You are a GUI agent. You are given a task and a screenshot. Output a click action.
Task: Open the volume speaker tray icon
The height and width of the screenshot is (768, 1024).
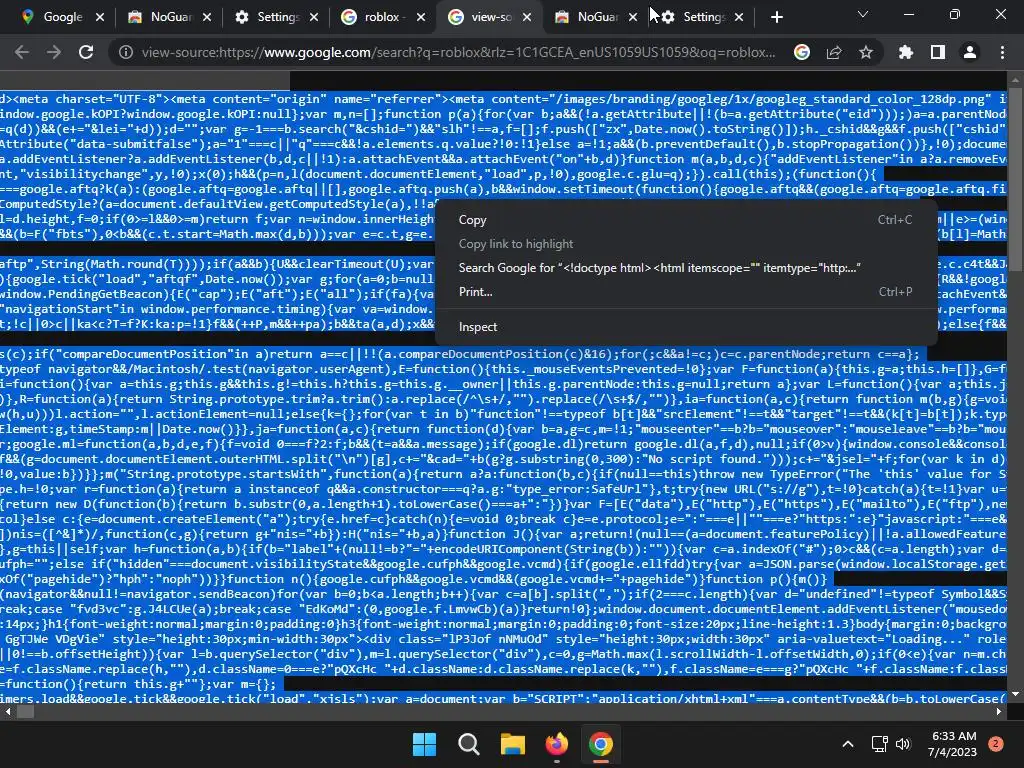[x=903, y=744]
